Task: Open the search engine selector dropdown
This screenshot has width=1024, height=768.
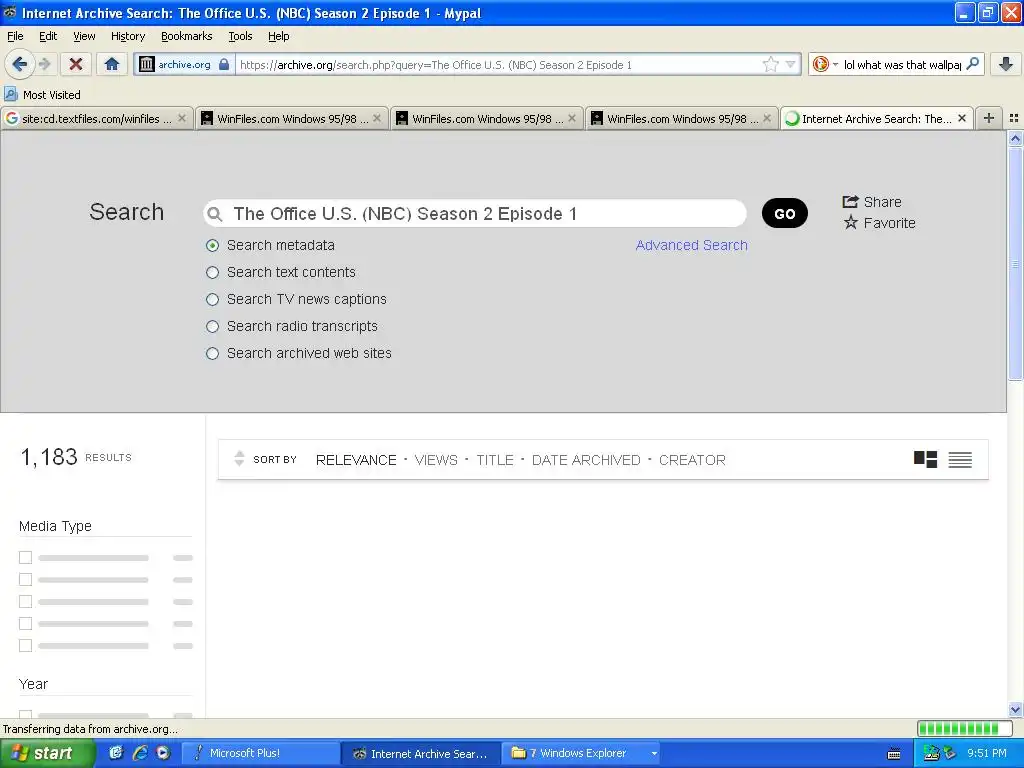Action: click(x=825, y=64)
